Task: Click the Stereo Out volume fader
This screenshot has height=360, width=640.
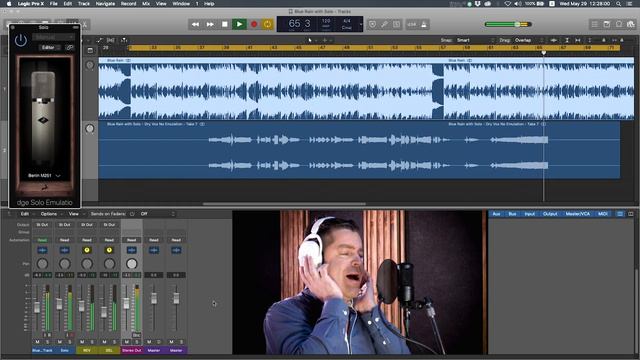Action: pyautogui.click(x=127, y=303)
